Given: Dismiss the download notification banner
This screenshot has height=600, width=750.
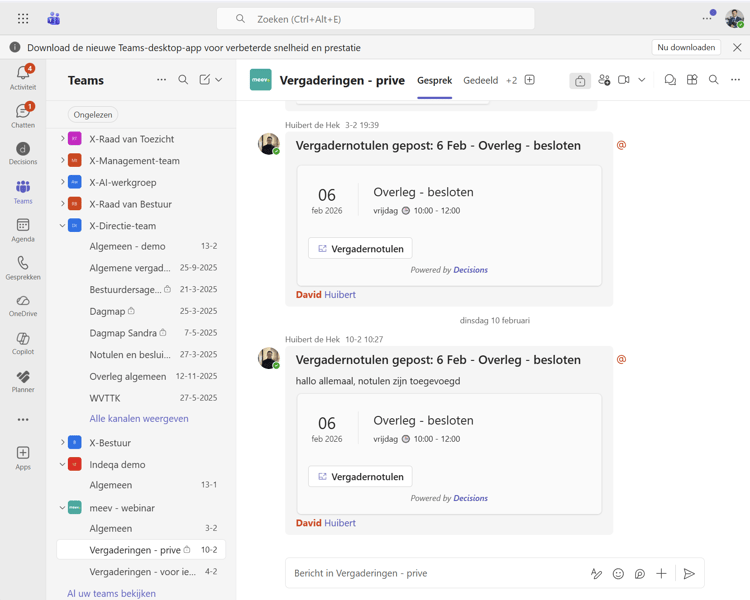Looking at the screenshot, I should pos(737,47).
